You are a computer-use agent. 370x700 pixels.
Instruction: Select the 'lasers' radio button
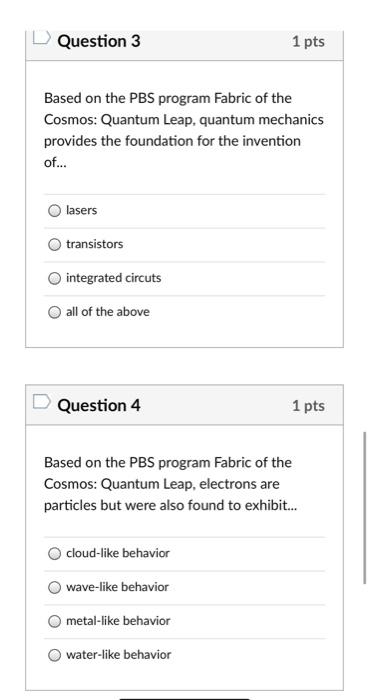54,210
